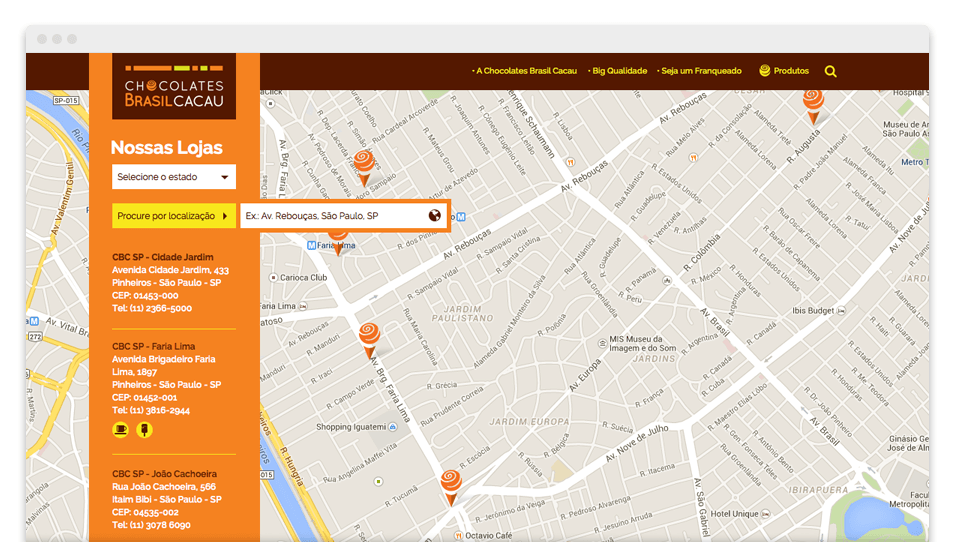The image size is (958, 542).
Task: Click the IBIRAPUERA map label
Action: 818,490
